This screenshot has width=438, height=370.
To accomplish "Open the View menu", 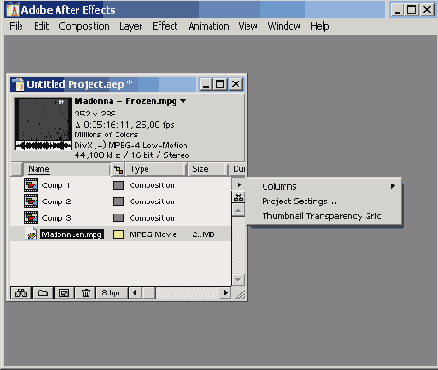I will coord(248,26).
